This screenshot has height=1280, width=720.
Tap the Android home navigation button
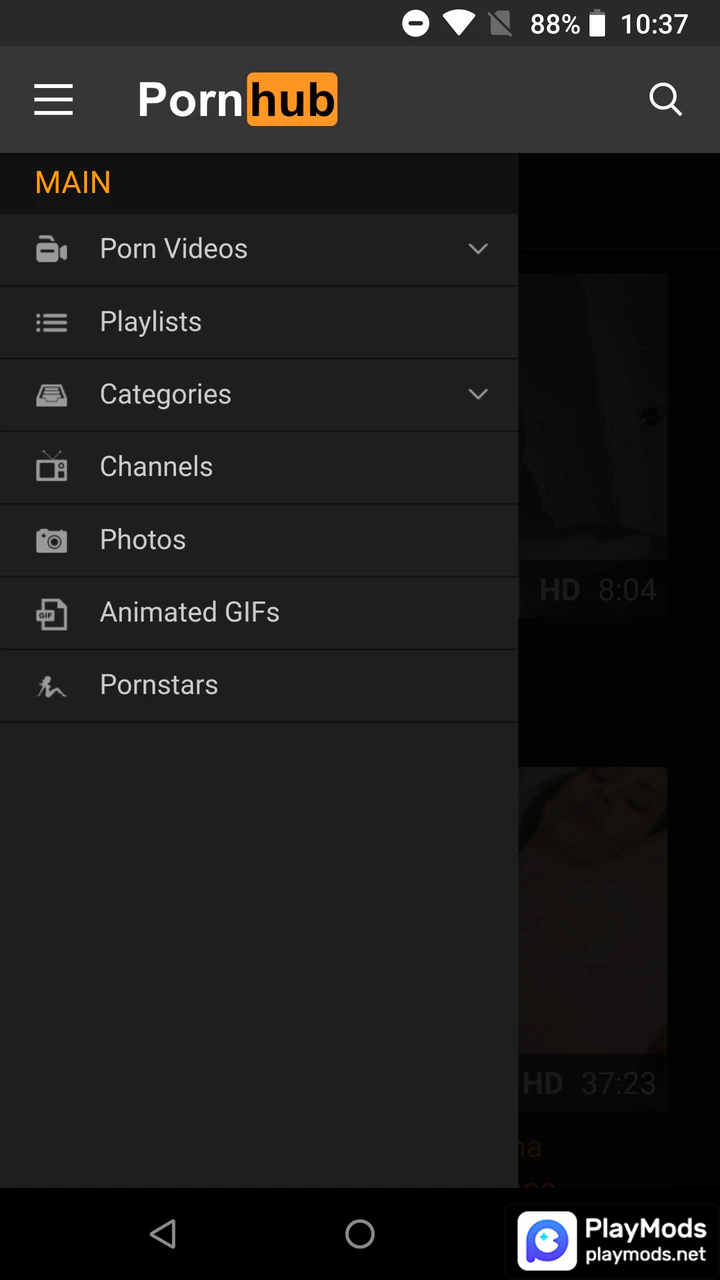360,1234
